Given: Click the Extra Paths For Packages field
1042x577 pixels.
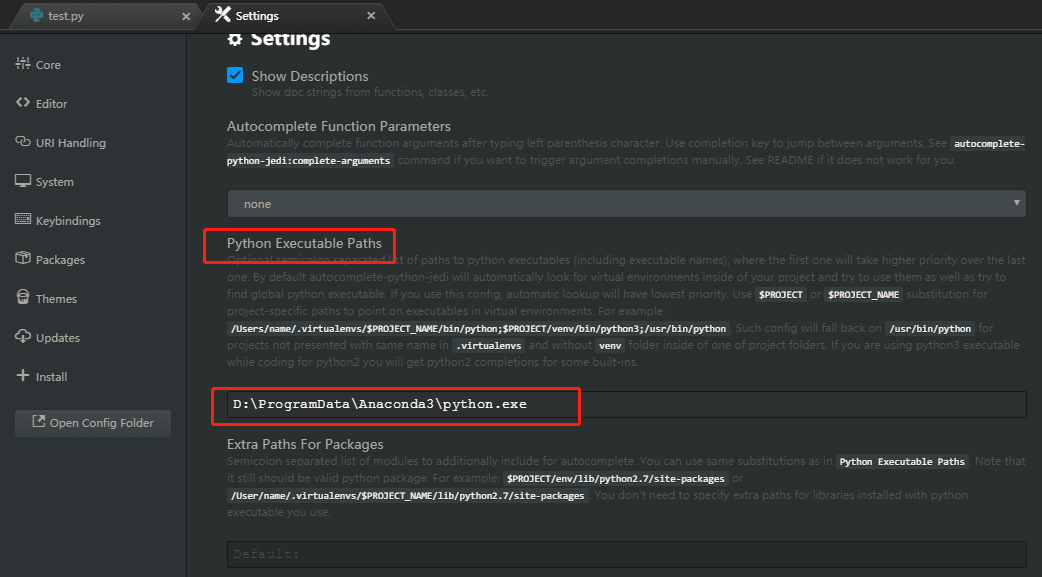Looking at the screenshot, I should (x=626, y=554).
